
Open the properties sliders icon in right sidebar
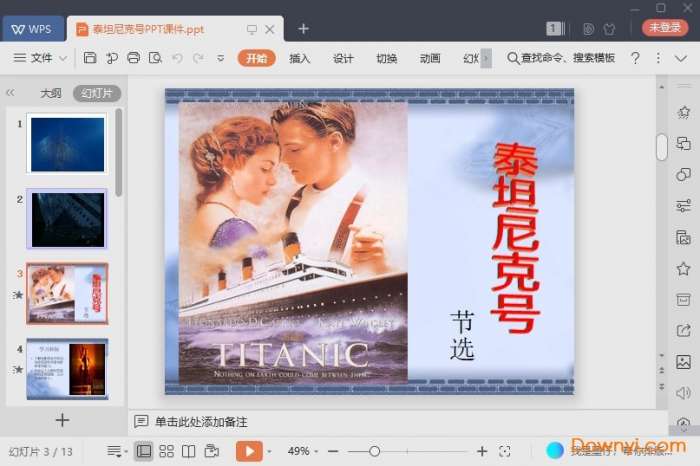(x=683, y=206)
